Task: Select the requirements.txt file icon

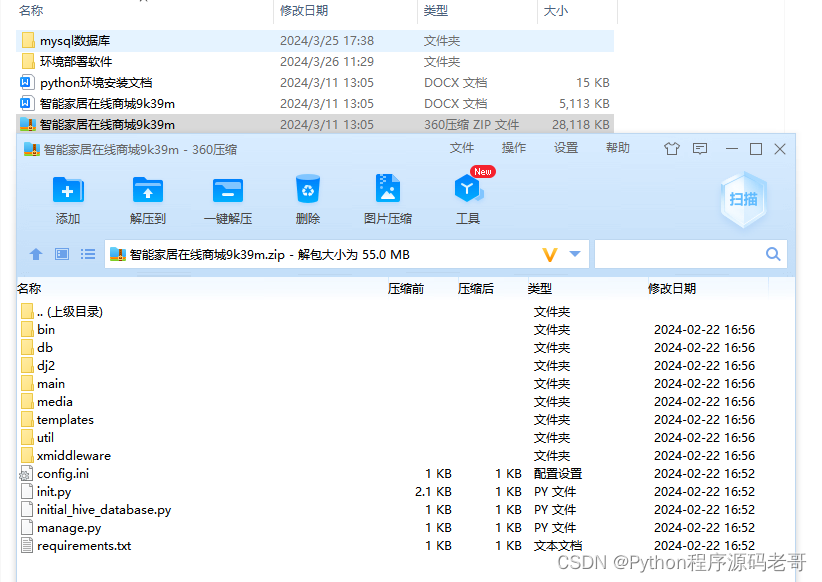Action: [x=27, y=545]
